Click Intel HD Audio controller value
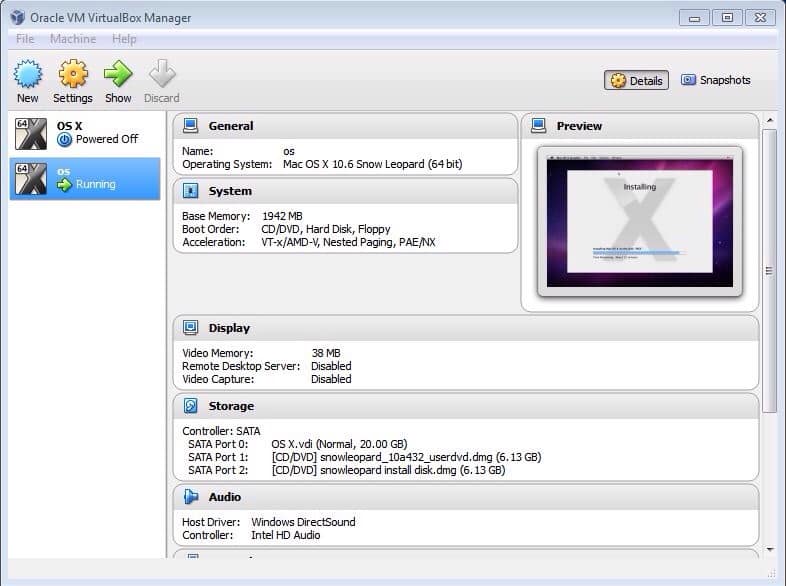The image size is (786, 586). tap(286, 535)
